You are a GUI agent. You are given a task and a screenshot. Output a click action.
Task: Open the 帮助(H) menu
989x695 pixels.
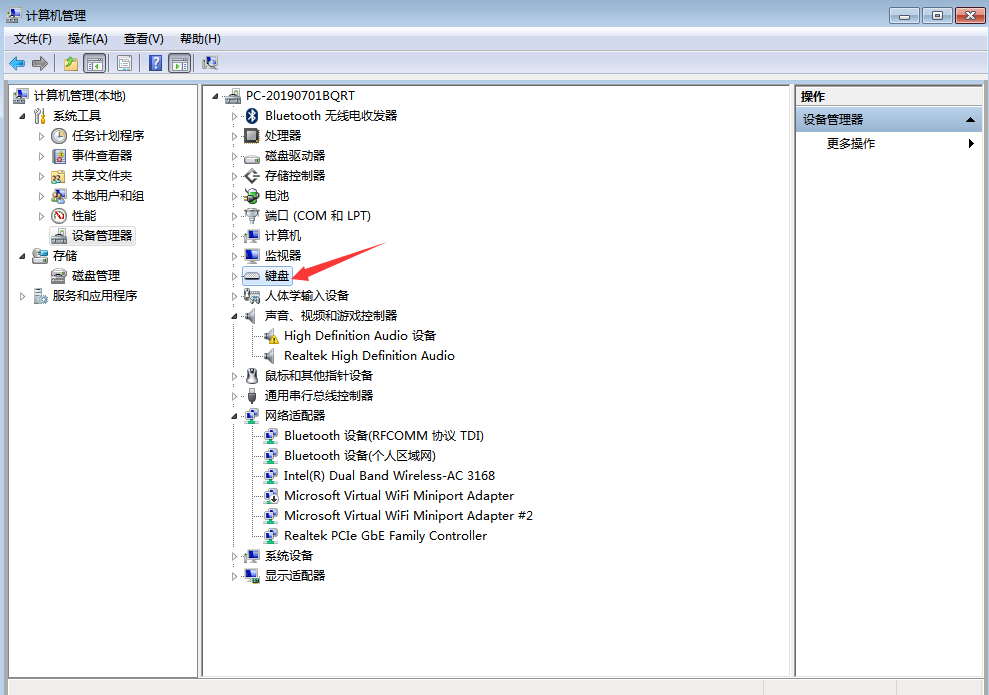point(200,39)
